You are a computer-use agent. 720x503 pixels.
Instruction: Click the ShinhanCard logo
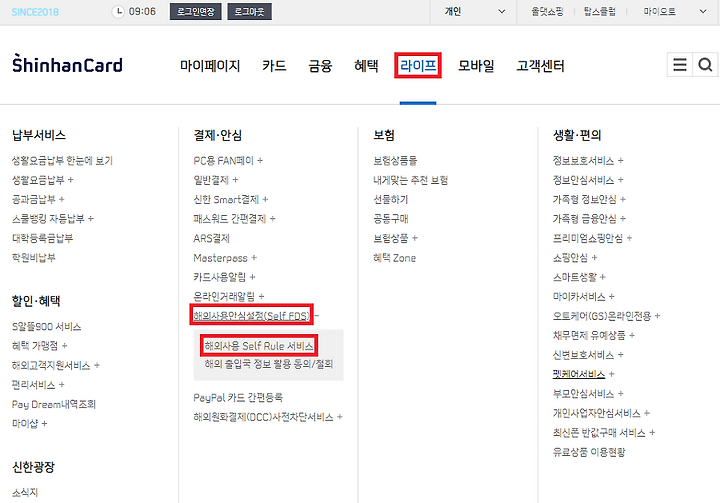(x=68, y=64)
